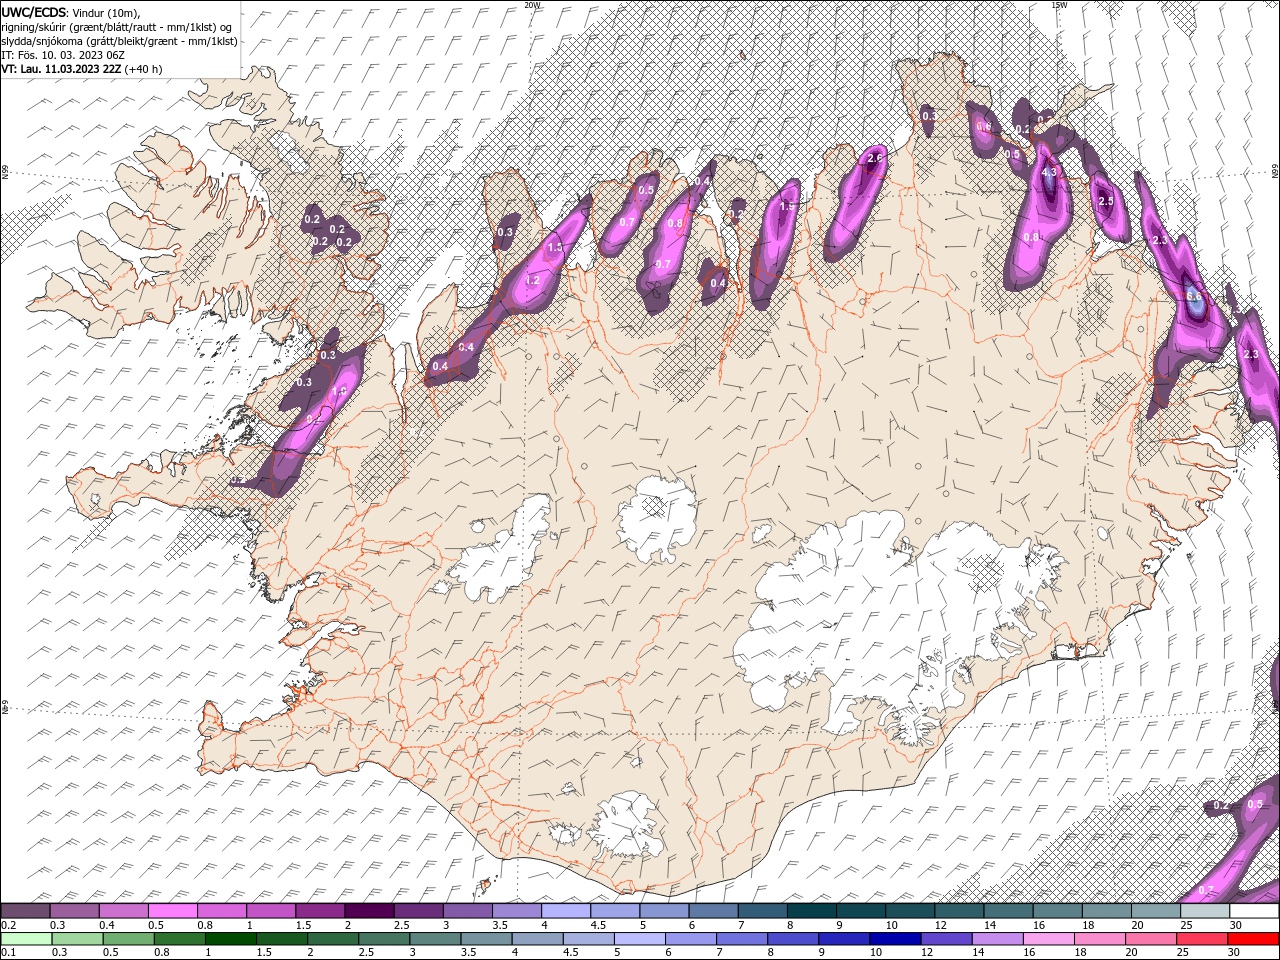Click the rain legend swatch labeled 2.5
The image size is (1280, 960).
pyautogui.click(x=383, y=939)
